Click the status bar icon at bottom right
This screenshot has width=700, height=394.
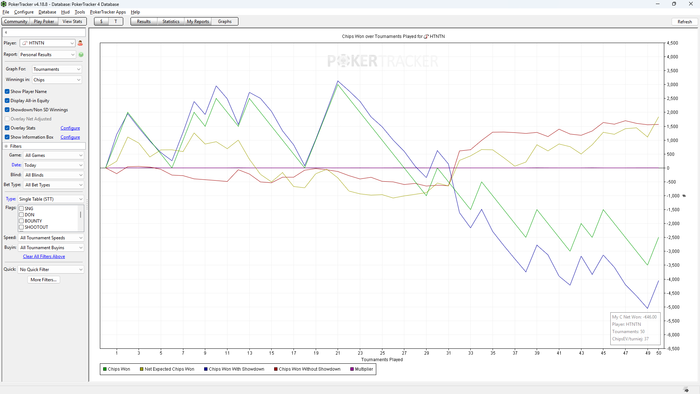[686, 390]
